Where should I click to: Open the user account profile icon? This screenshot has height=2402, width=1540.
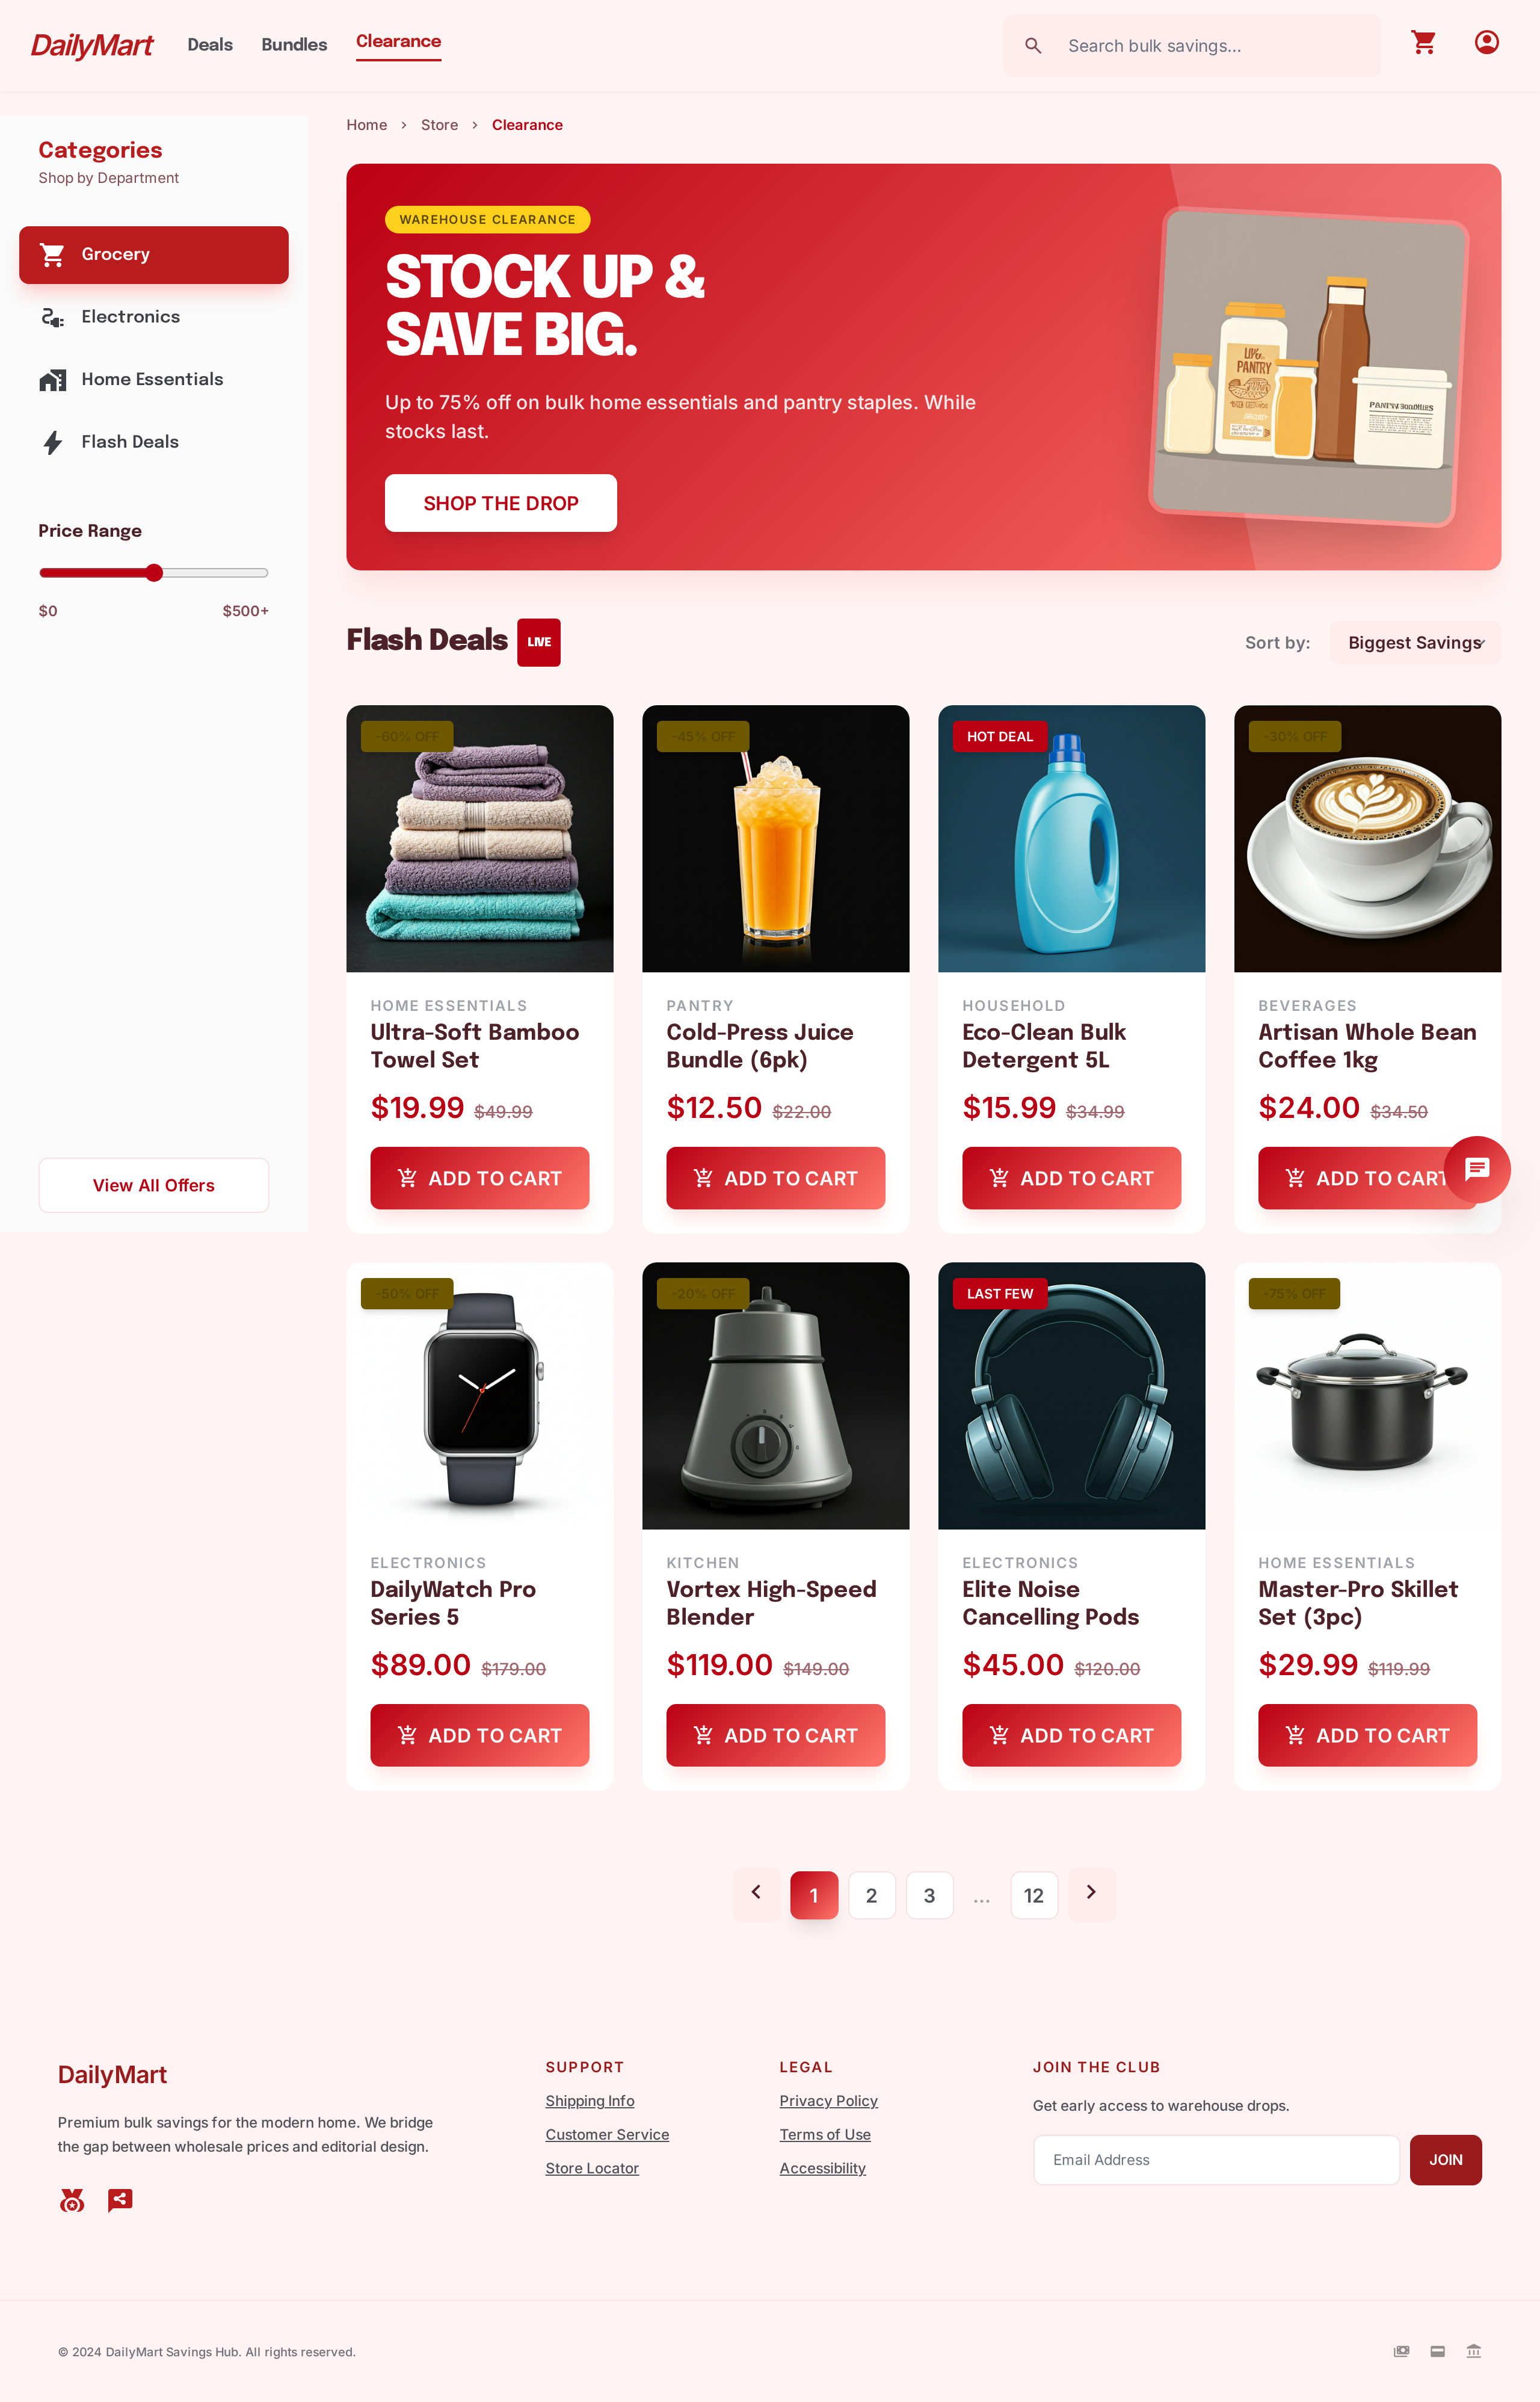(1486, 42)
